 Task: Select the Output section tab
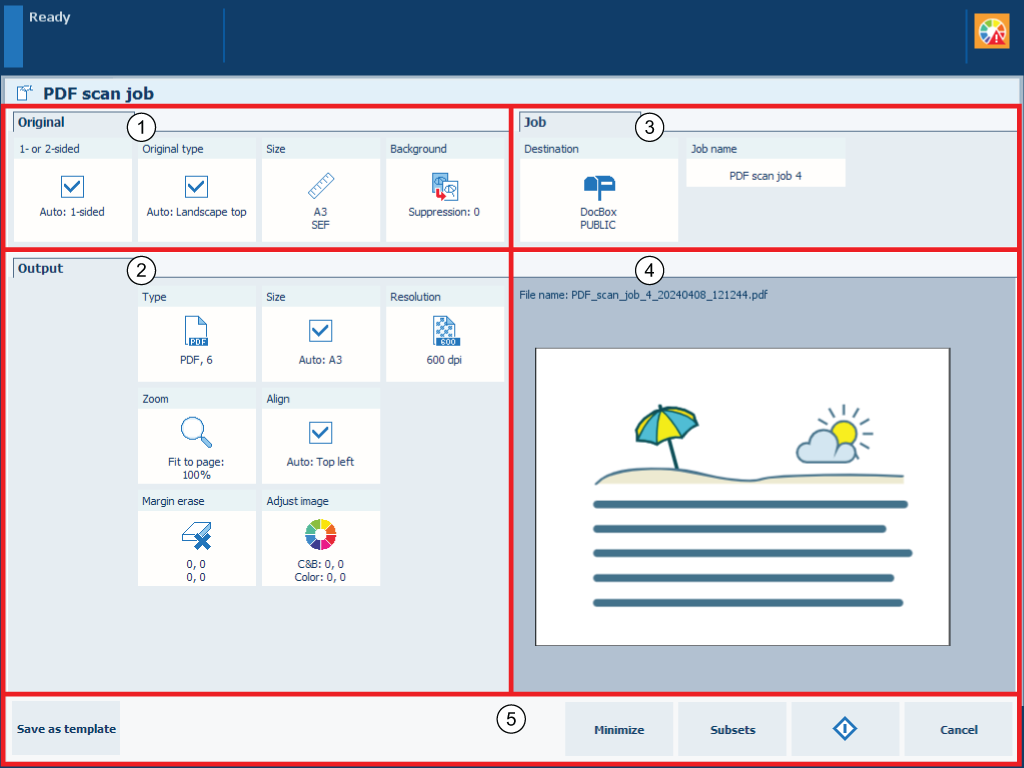40,268
